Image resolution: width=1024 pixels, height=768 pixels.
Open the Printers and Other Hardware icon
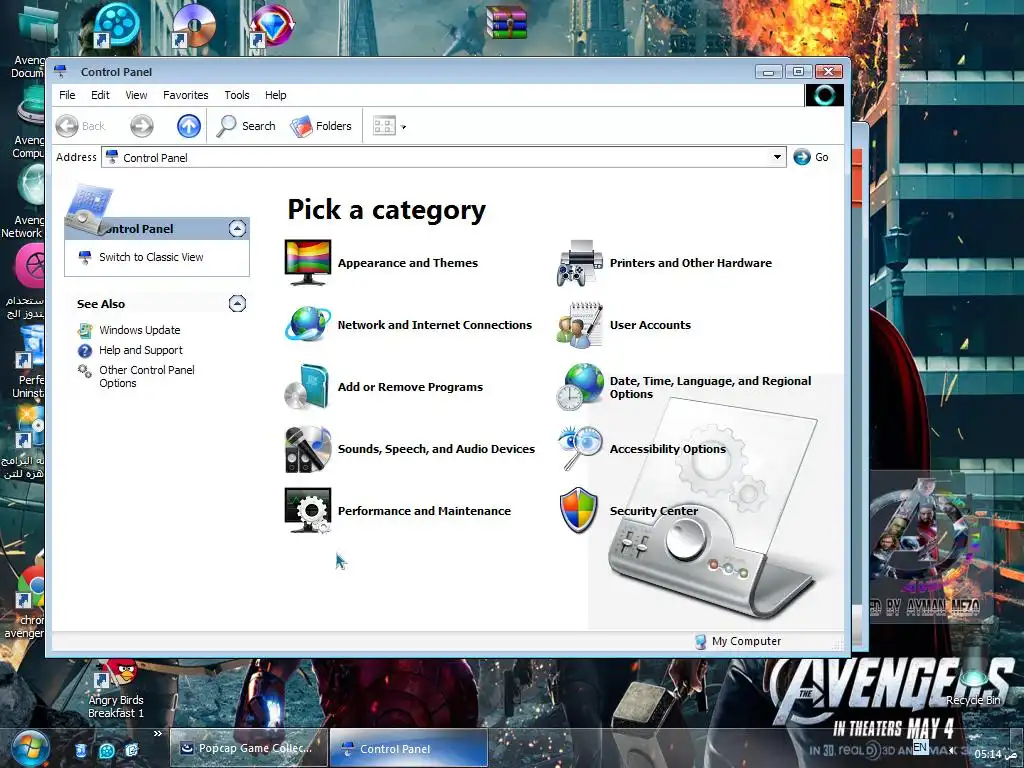(579, 263)
